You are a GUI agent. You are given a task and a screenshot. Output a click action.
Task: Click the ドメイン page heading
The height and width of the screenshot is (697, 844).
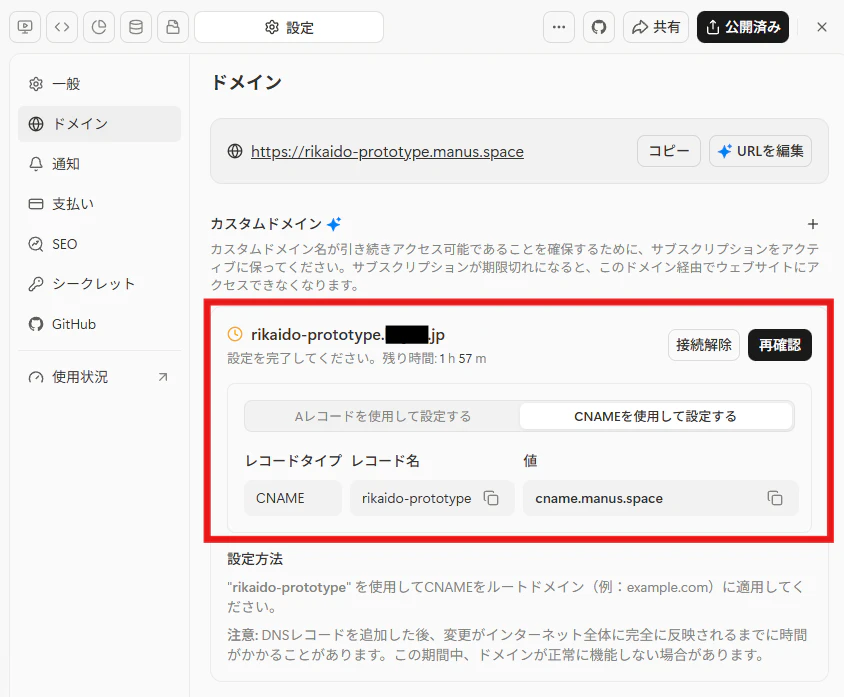point(247,82)
